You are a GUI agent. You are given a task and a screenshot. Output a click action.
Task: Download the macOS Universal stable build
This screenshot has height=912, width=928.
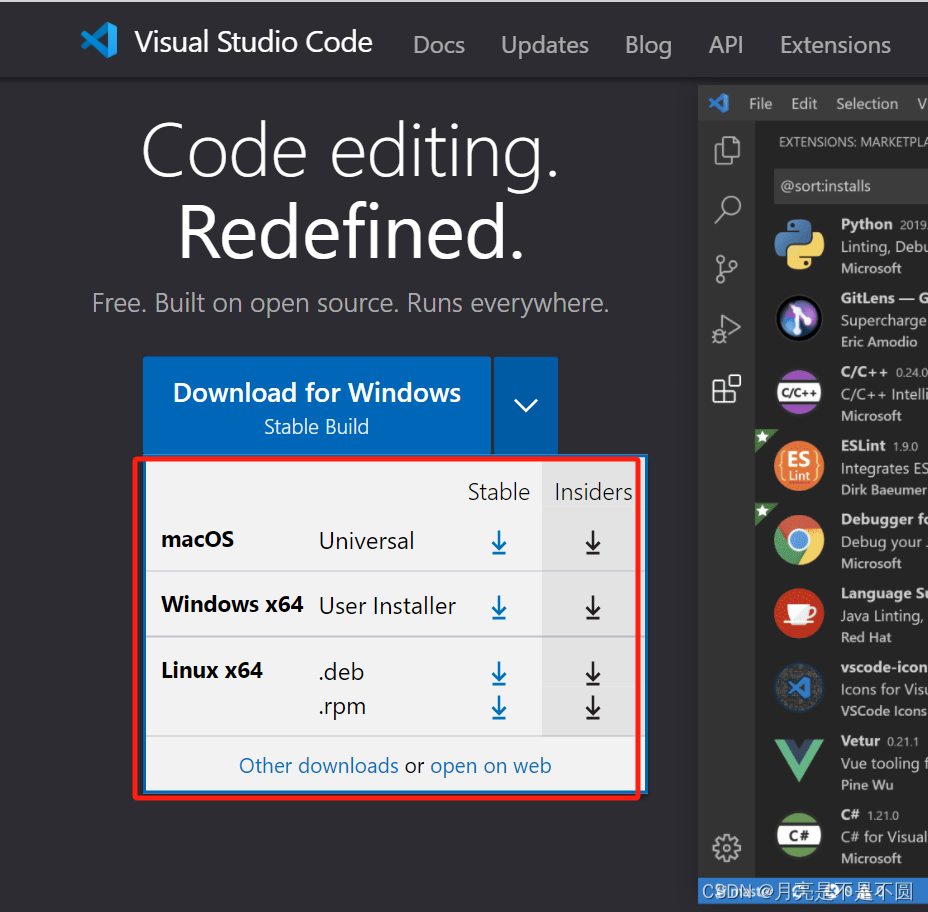coord(499,543)
